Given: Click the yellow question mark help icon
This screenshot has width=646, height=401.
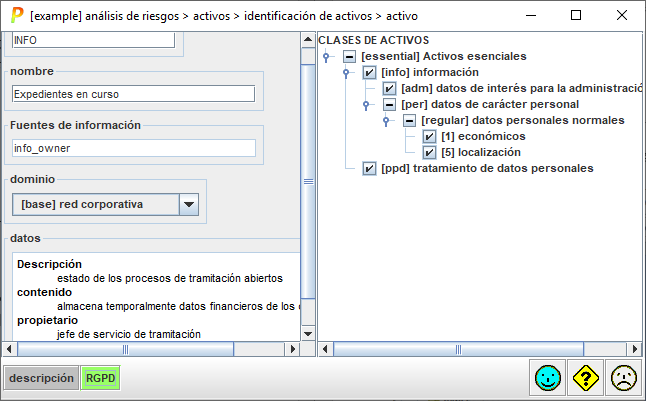Looking at the screenshot, I should coord(585,378).
